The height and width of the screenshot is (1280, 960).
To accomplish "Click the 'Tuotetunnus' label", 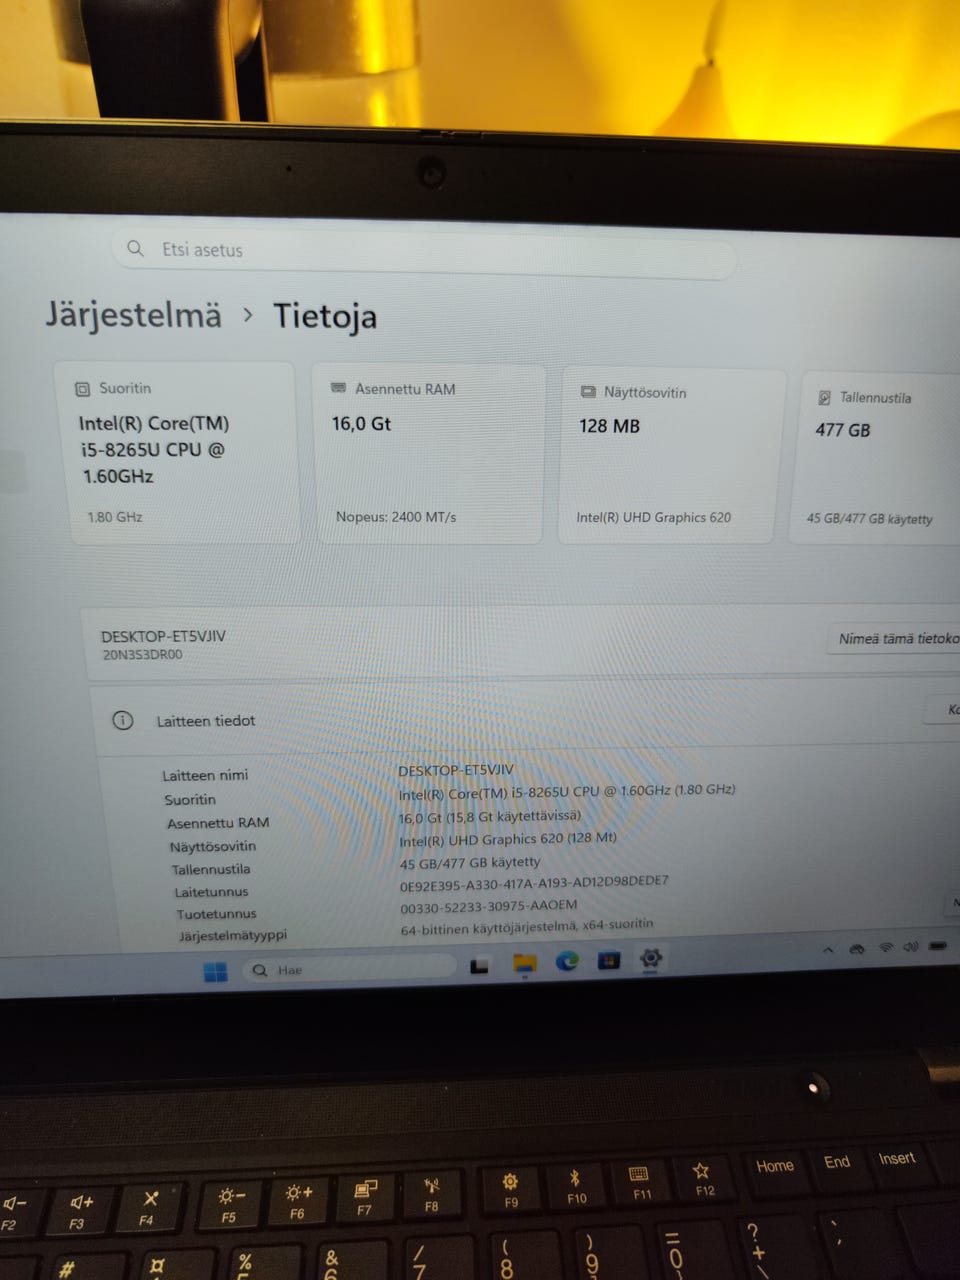I will [x=217, y=914].
